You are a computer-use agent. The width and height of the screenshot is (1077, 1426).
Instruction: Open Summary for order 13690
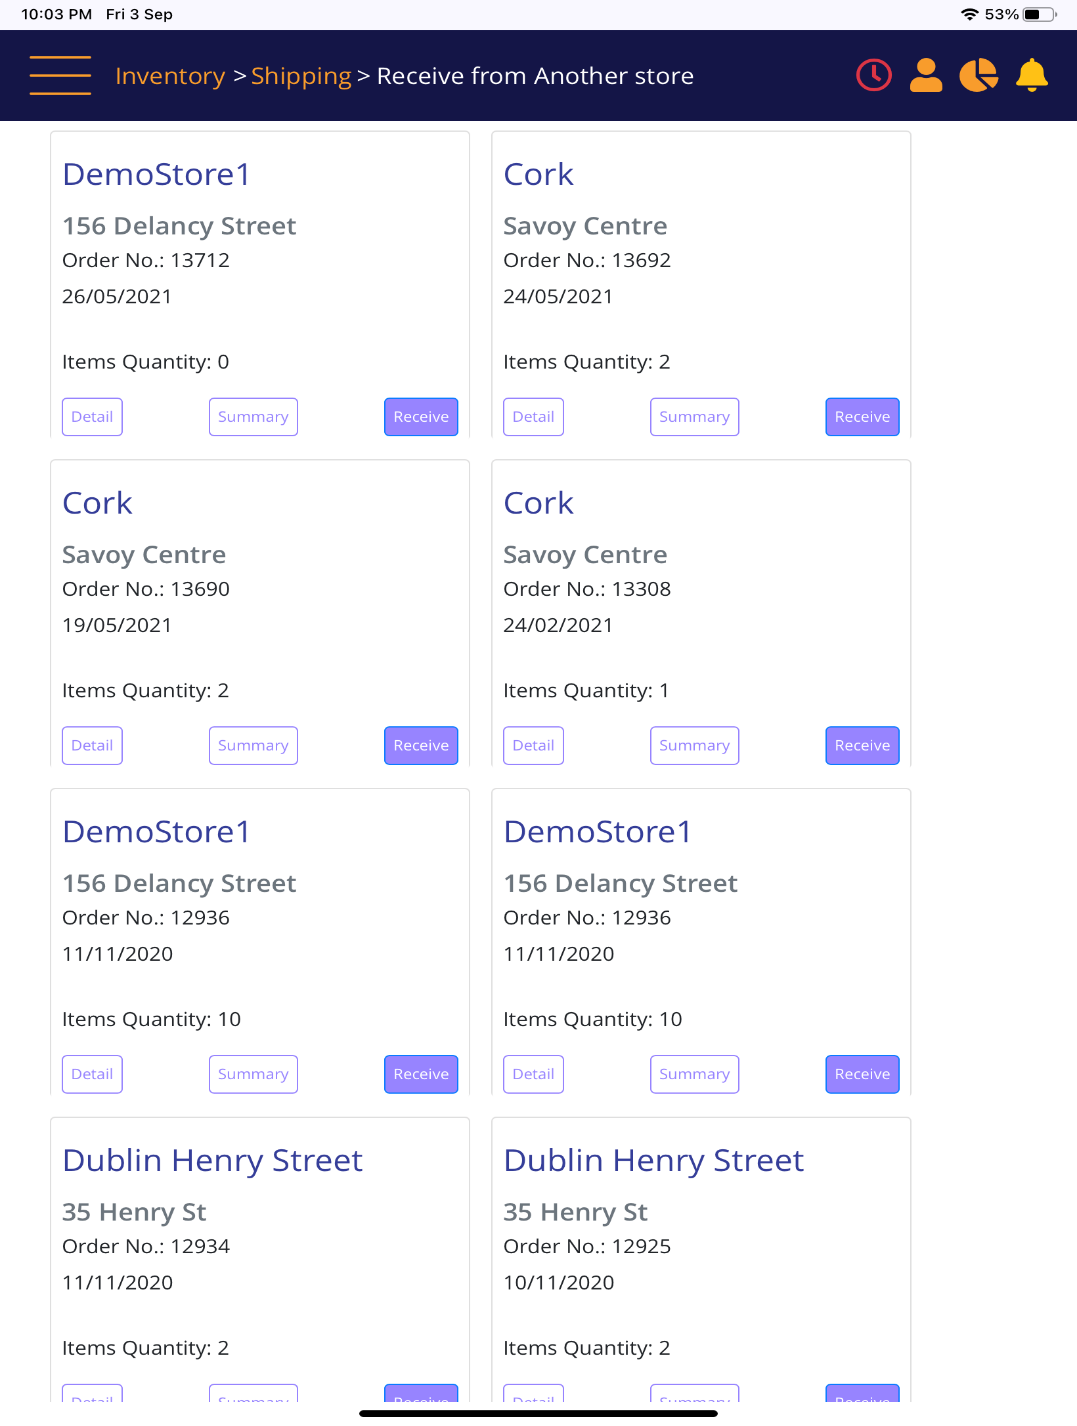[253, 746]
